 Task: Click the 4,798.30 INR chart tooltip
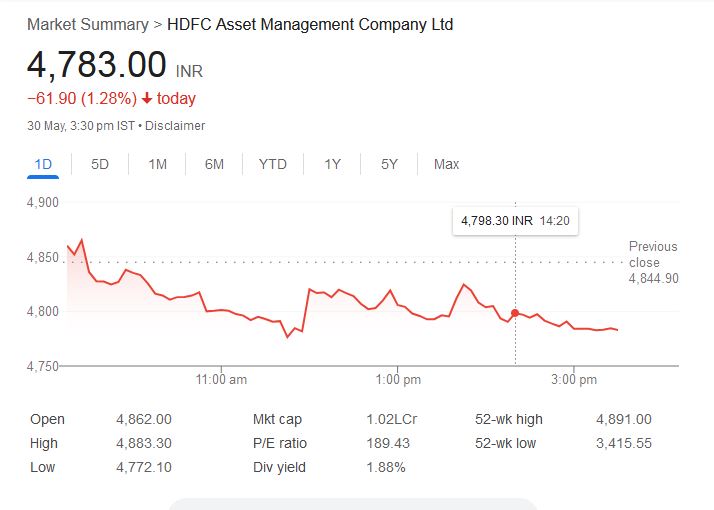pyautogui.click(x=515, y=220)
